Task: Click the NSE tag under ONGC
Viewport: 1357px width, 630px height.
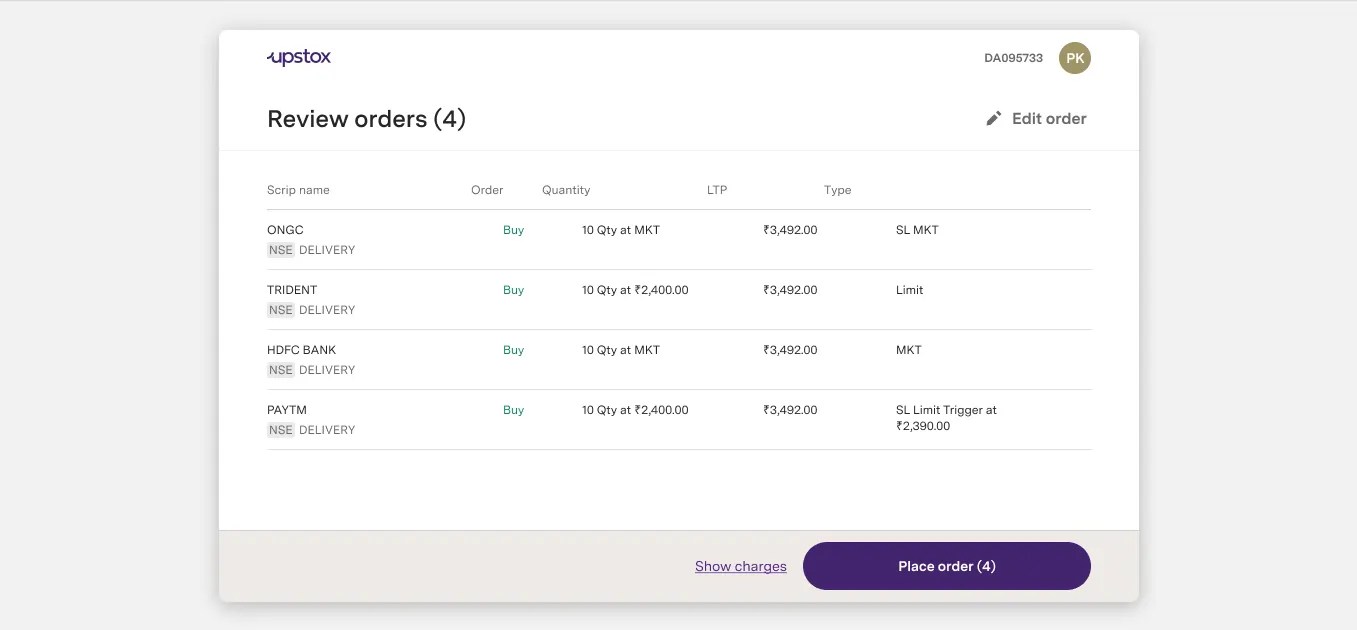Action: coord(280,249)
